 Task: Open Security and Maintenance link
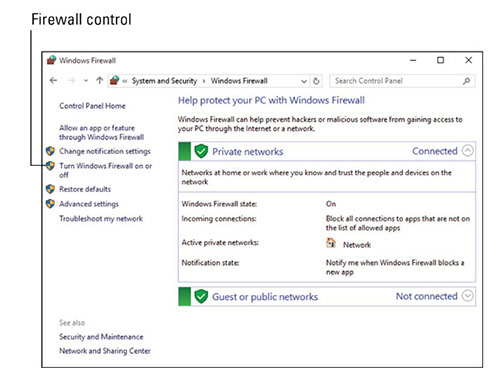click(101, 337)
